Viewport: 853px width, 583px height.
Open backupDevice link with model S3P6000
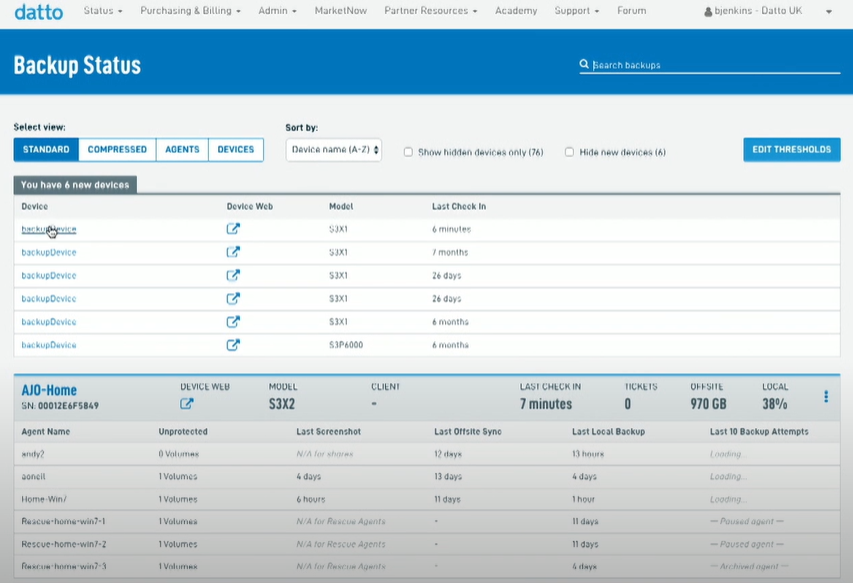tap(49, 345)
